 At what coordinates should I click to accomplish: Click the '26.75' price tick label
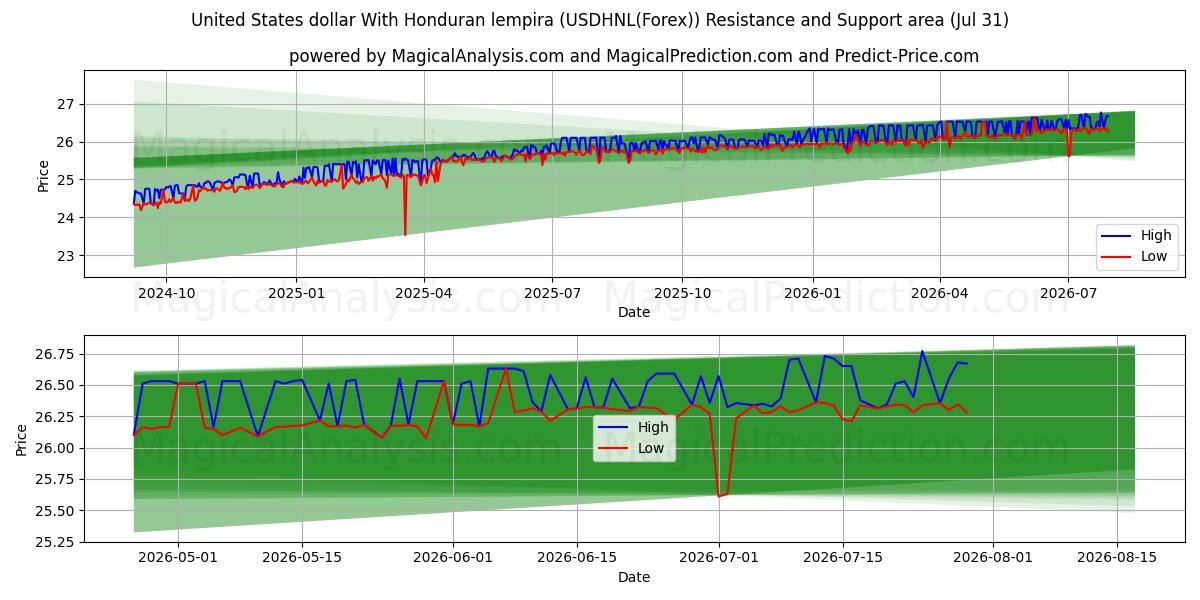tap(57, 354)
